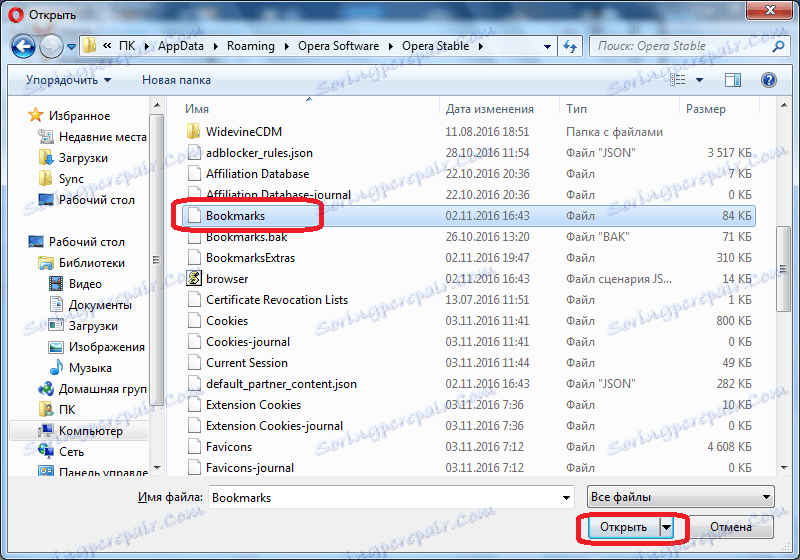Click file list scrollbar down arrow
The height and width of the screenshot is (560, 800).
click(x=783, y=467)
